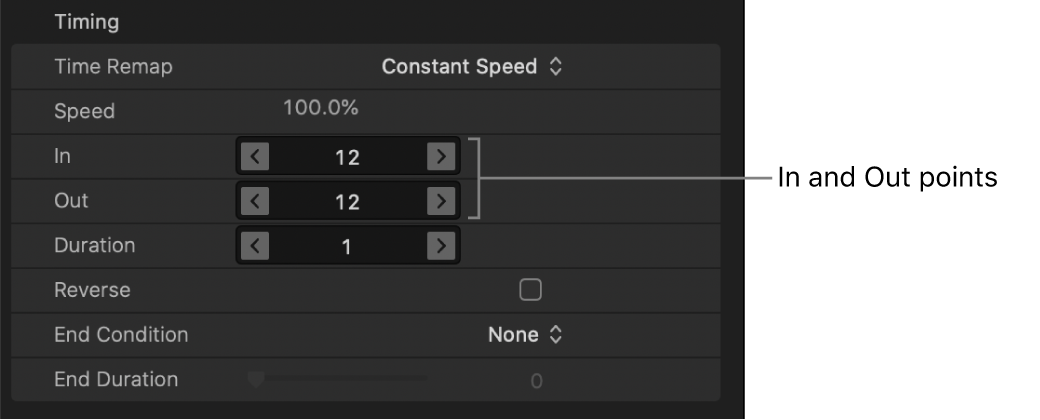Click the Timing section header
The height and width of the screenshot is (420, 1040).
click(x=88, y=21)
